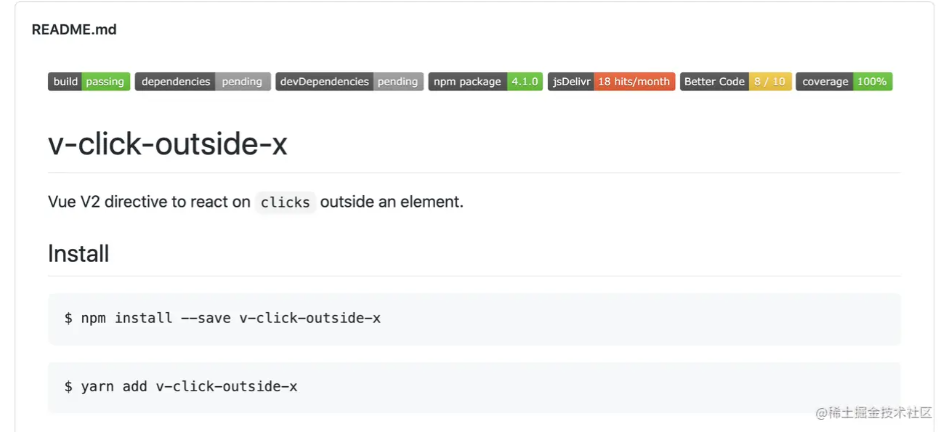Click the README.md file title
This screenshot has width=941, height=432.
[x=74, y=29]
